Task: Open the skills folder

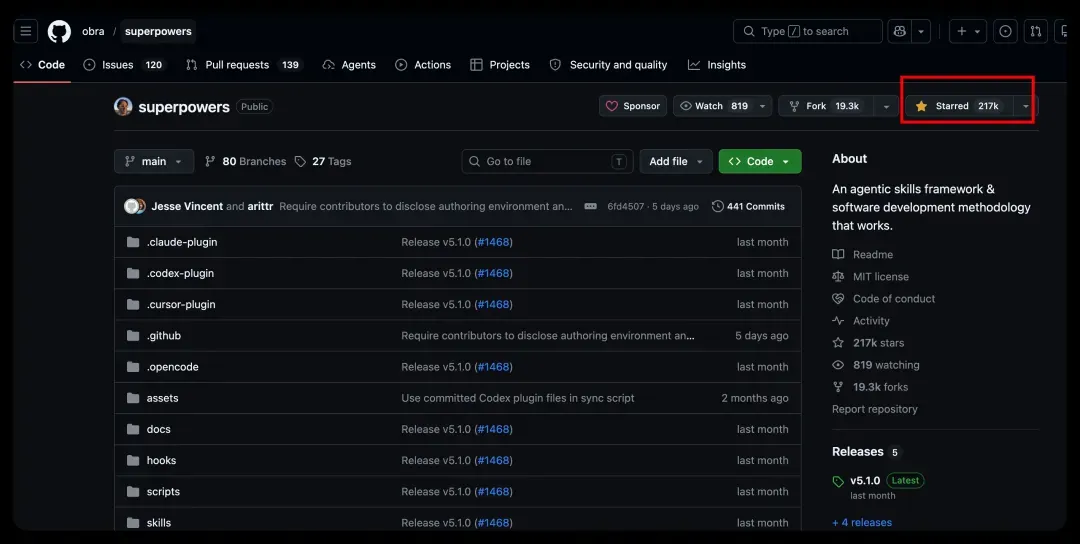Action: pos(159,523)
